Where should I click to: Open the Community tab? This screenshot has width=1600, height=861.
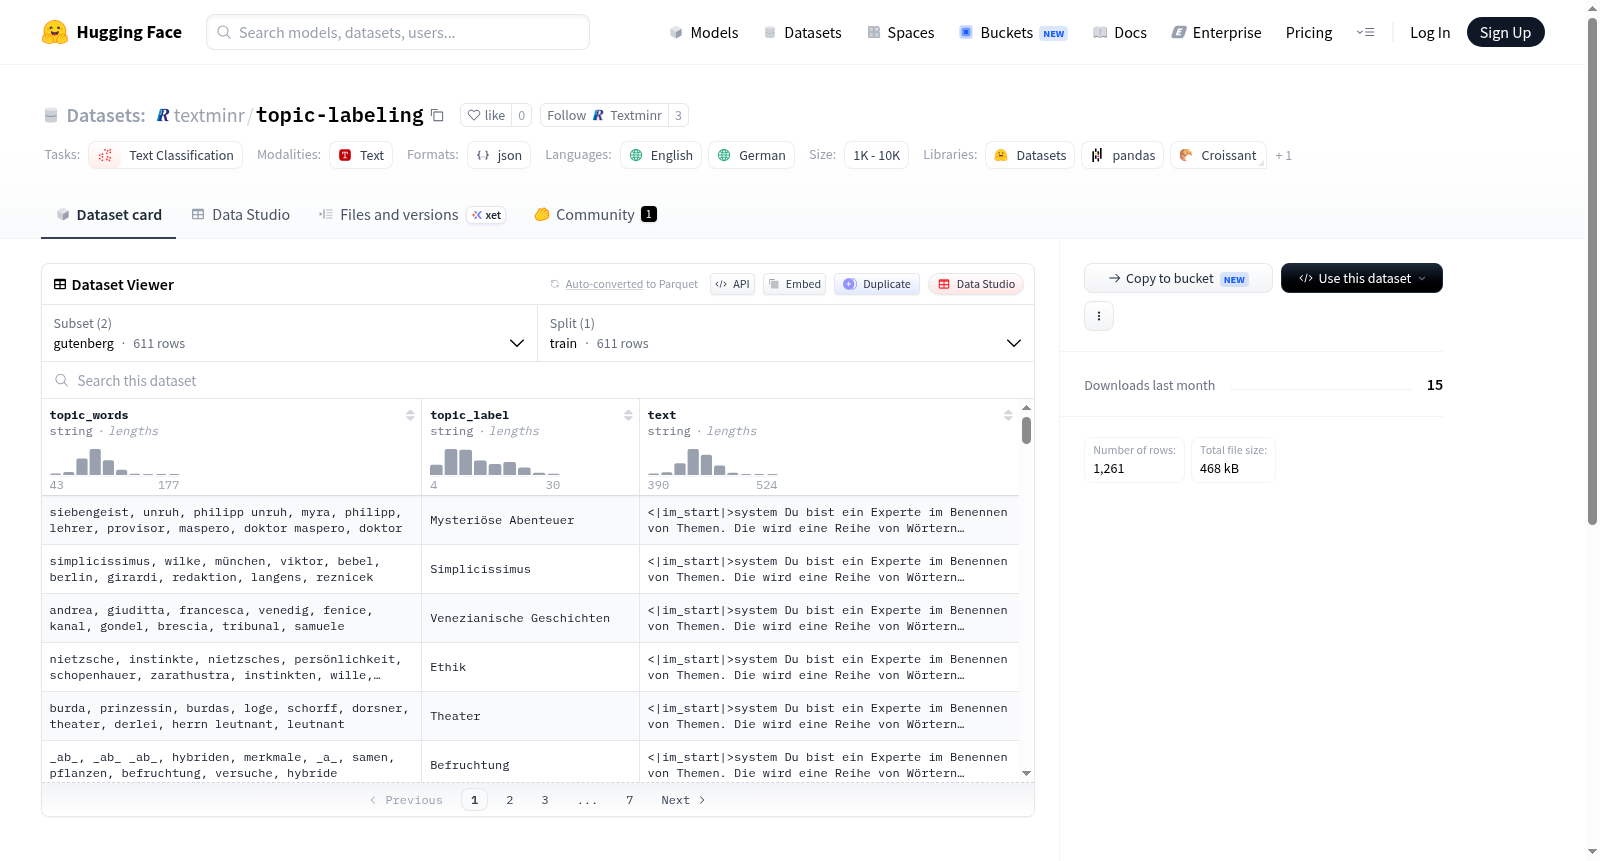[x=595, y=214]
